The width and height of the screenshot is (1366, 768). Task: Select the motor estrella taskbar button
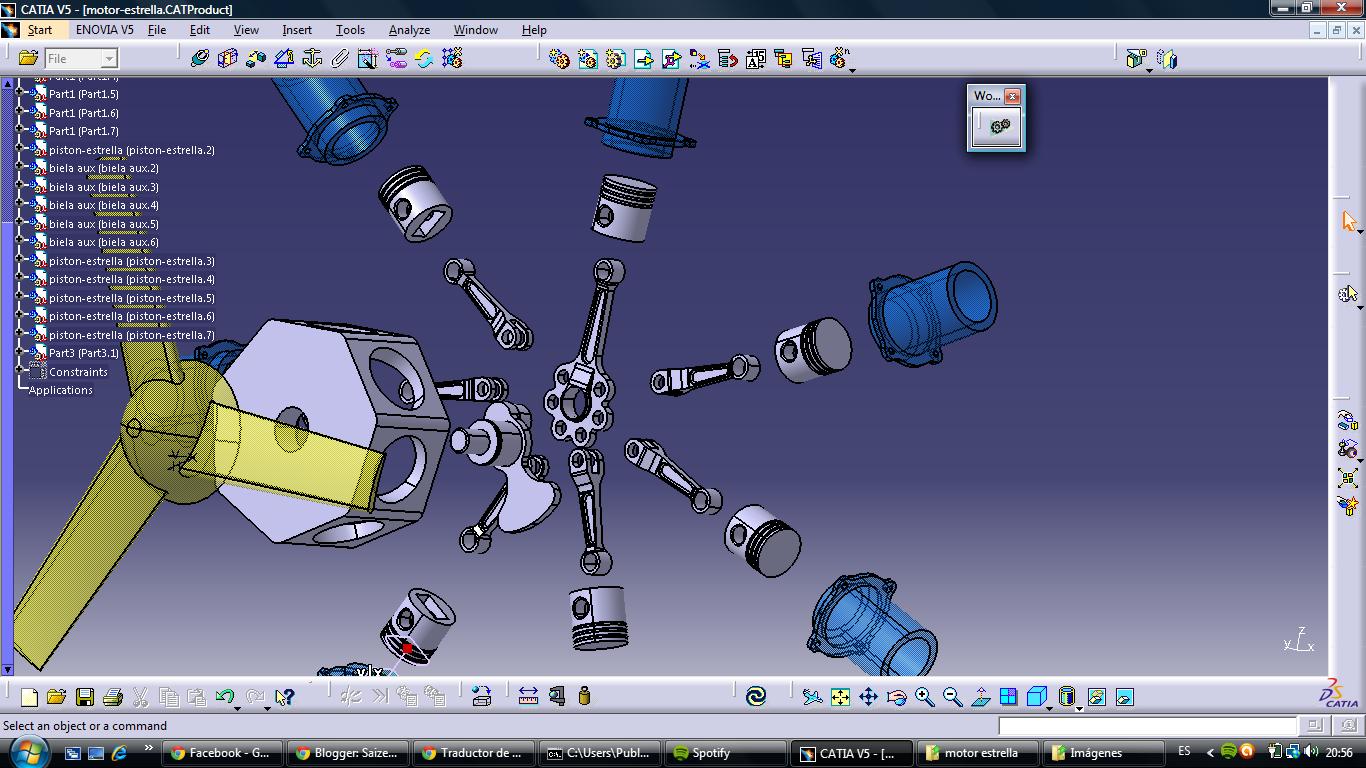[x=975, y=752]
